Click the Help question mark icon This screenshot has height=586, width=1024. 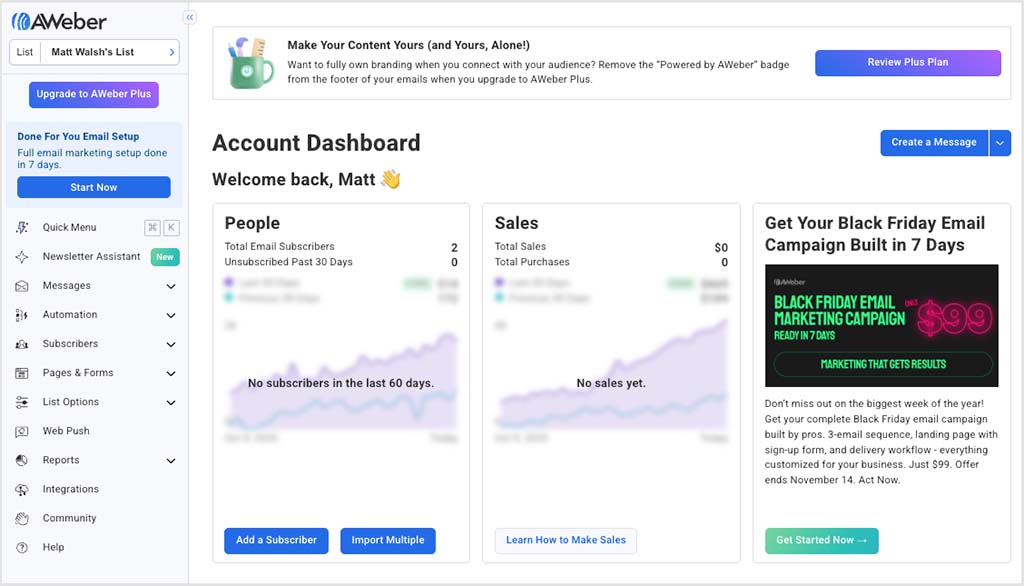pyautogui.click(x=22, y=548)
